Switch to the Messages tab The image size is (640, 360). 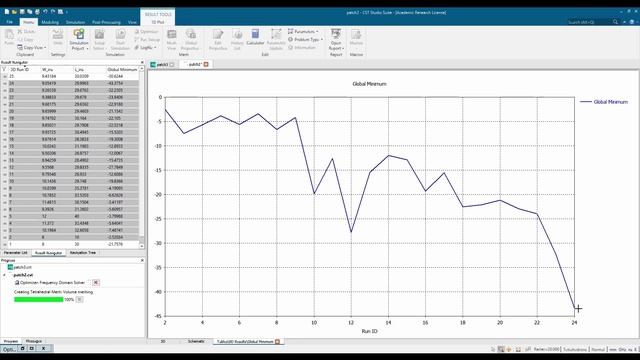click(33, 341)
